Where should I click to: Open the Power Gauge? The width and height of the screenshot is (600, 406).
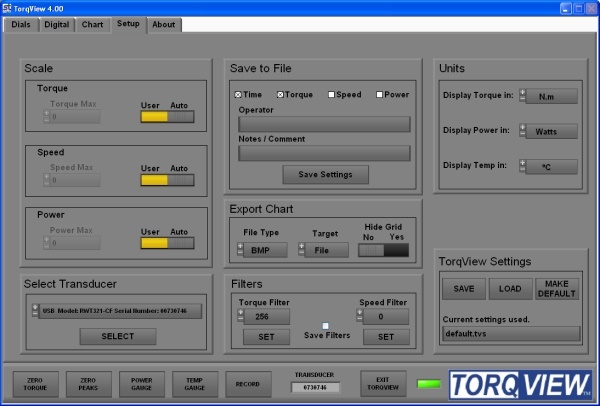(x=141, y=383)
